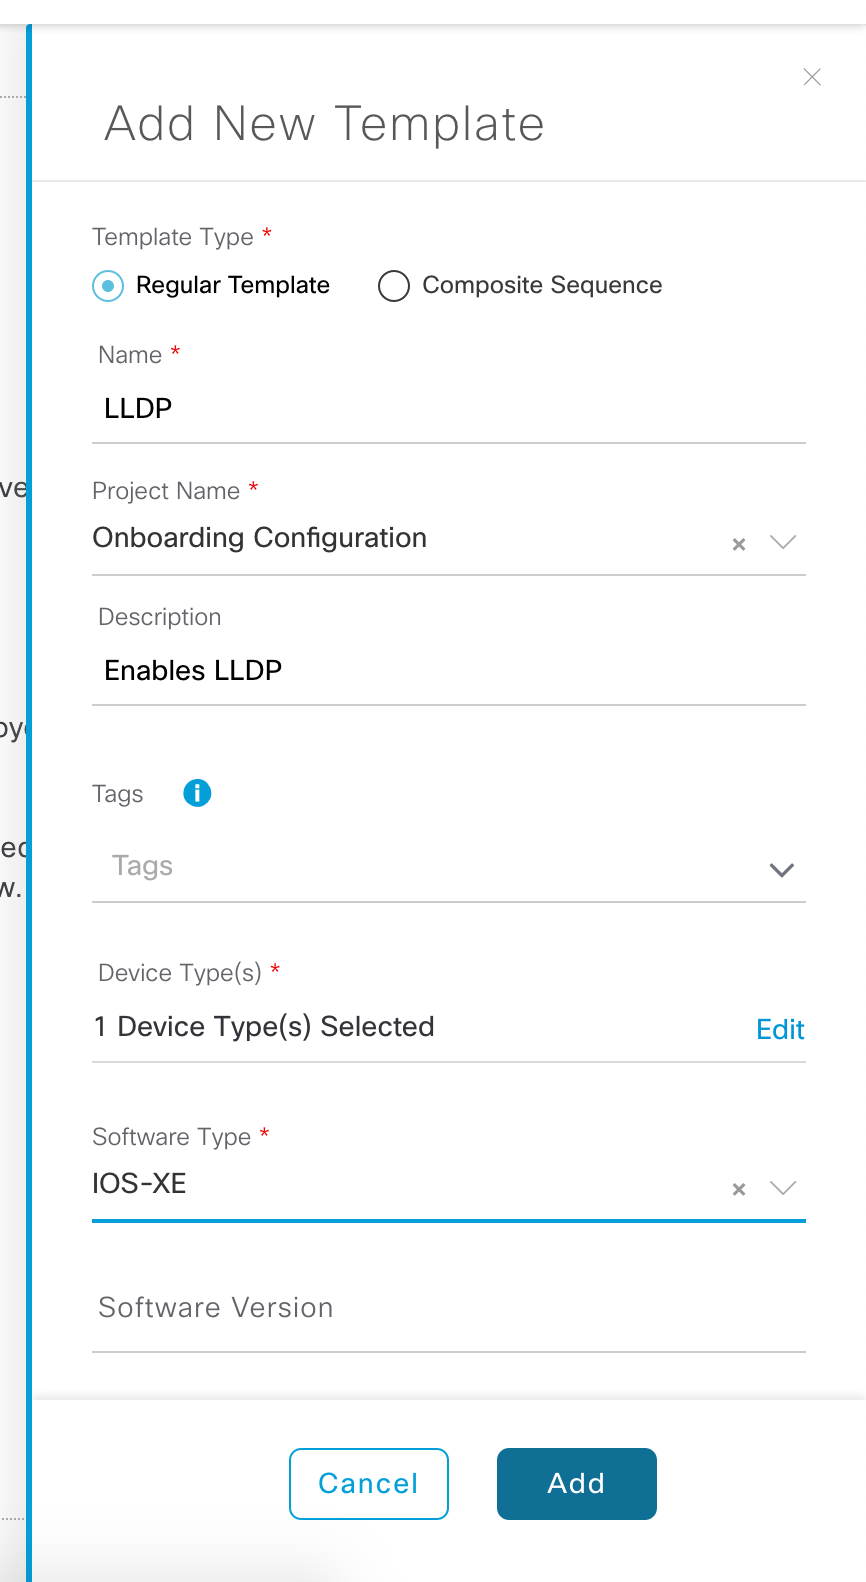Click the Description field with Enables LLDP

449,671
